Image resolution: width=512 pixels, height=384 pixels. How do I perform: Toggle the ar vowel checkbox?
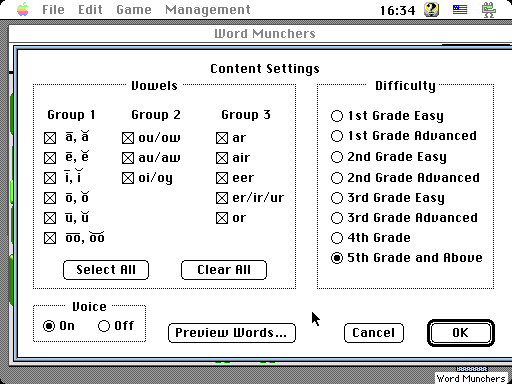[x=222, y=138]
